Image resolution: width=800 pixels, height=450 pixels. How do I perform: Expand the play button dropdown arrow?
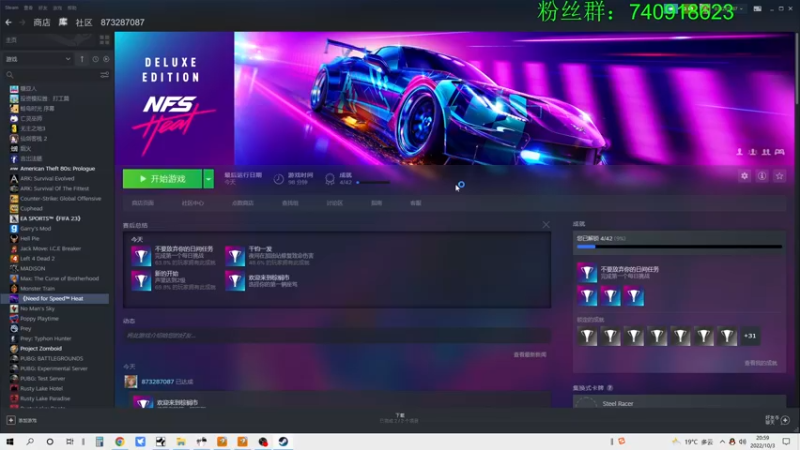click(x=209, y=179)
